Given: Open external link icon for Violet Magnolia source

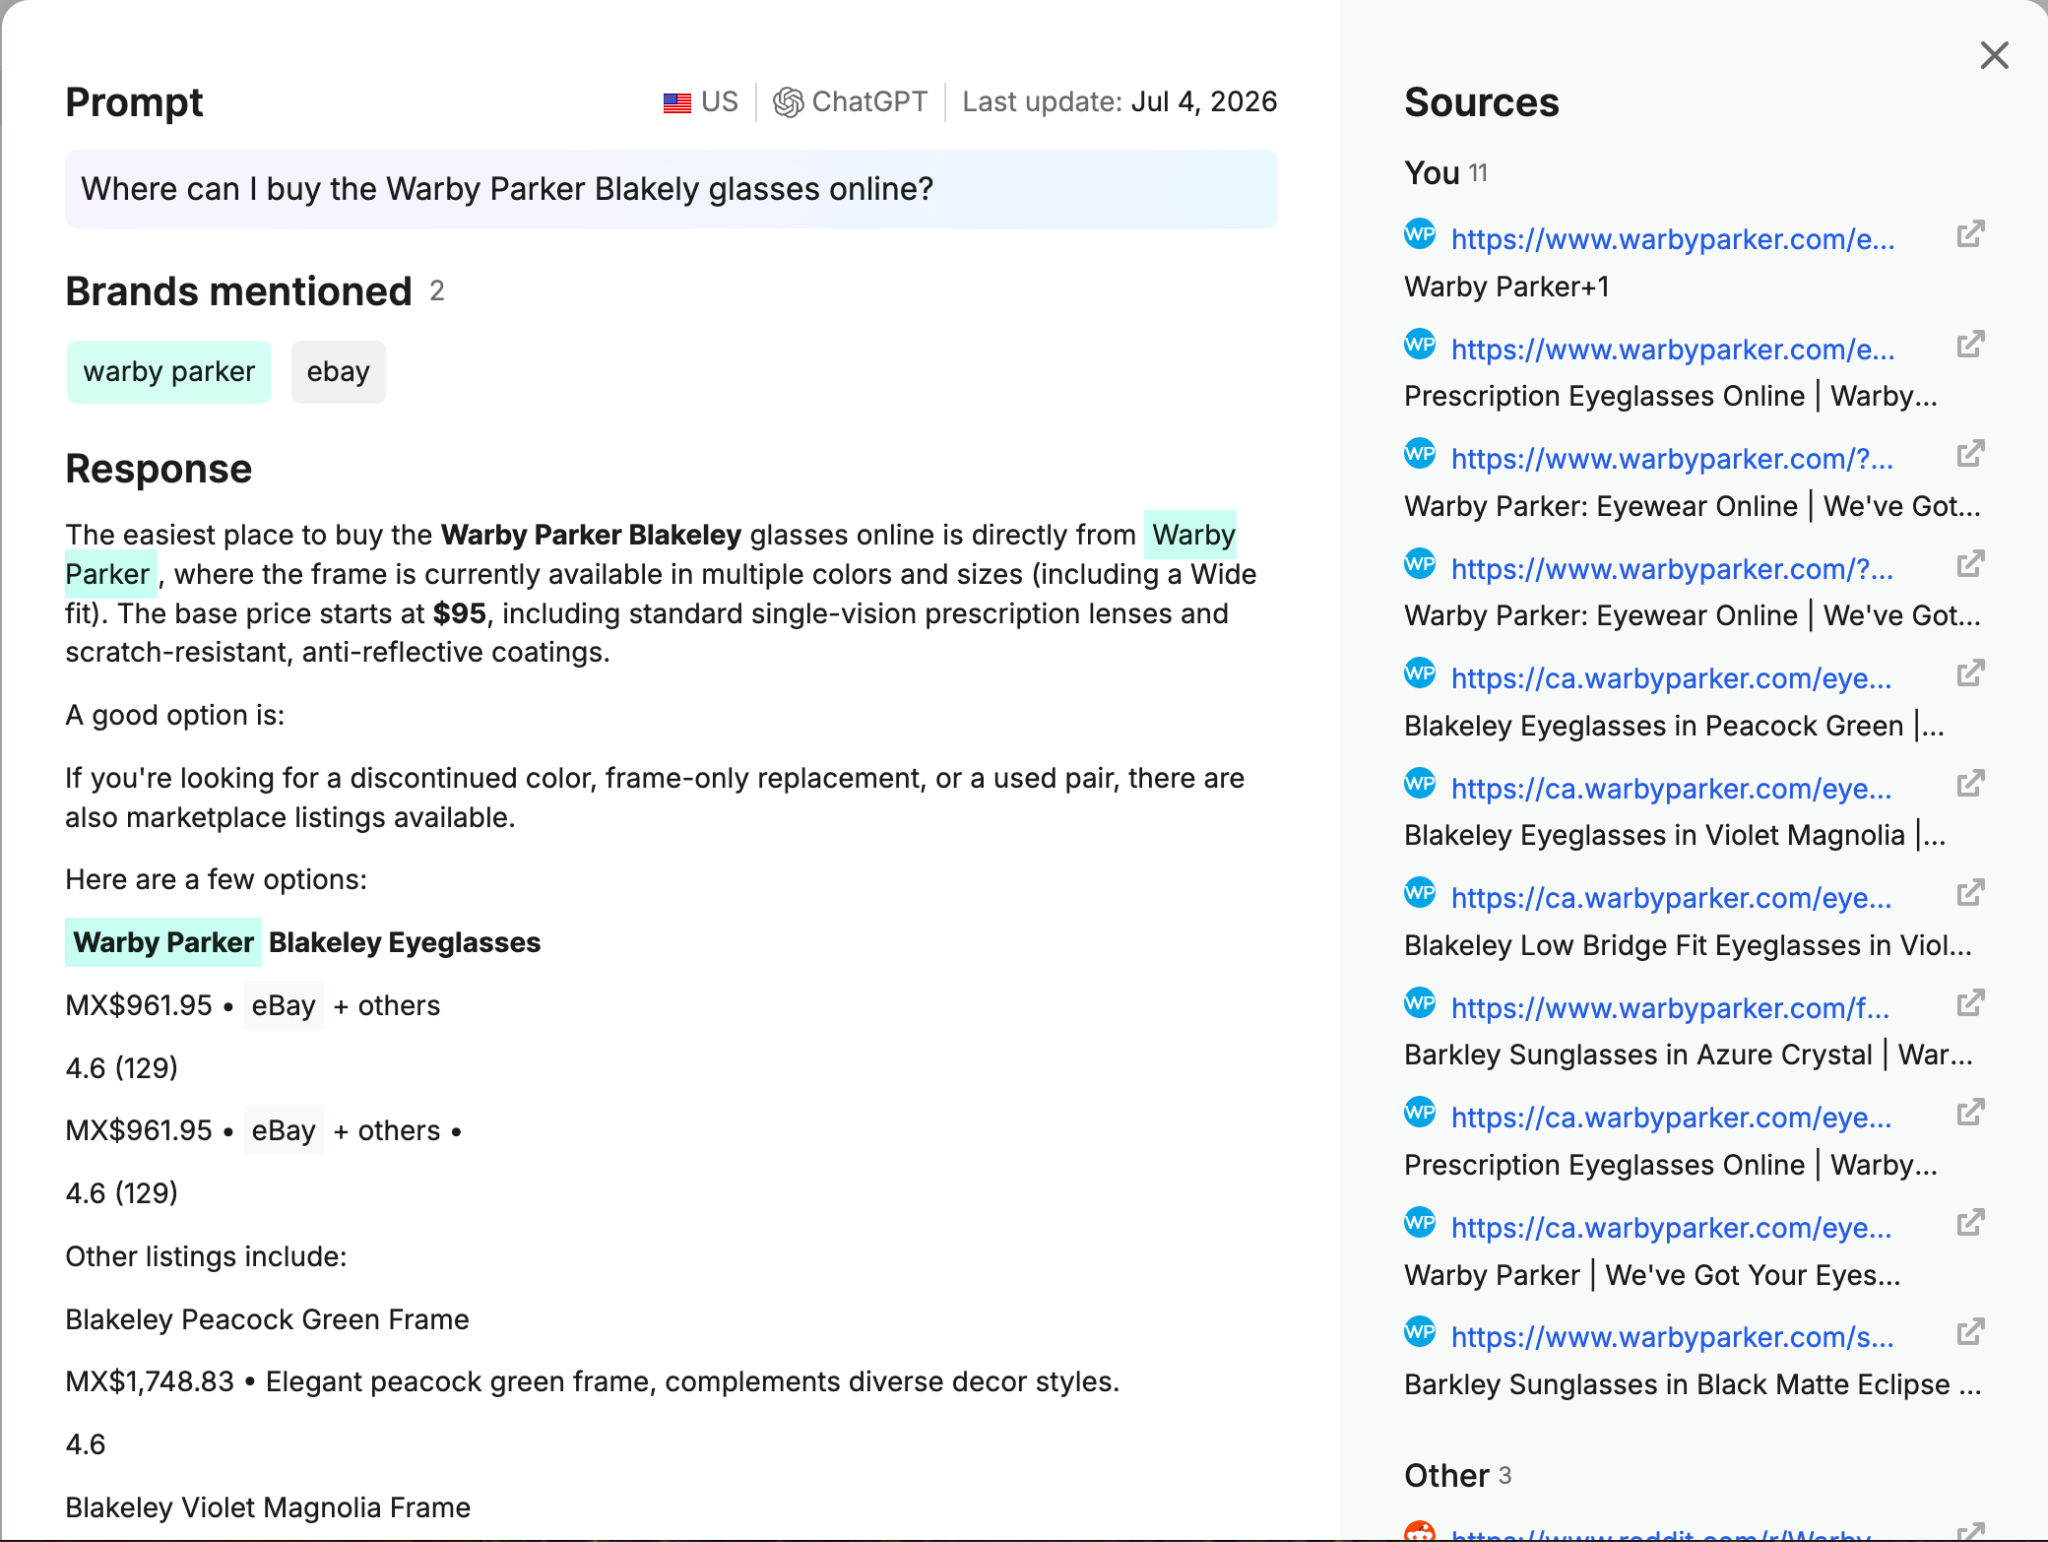Looking at the screenshot, I should (1970, 784).
